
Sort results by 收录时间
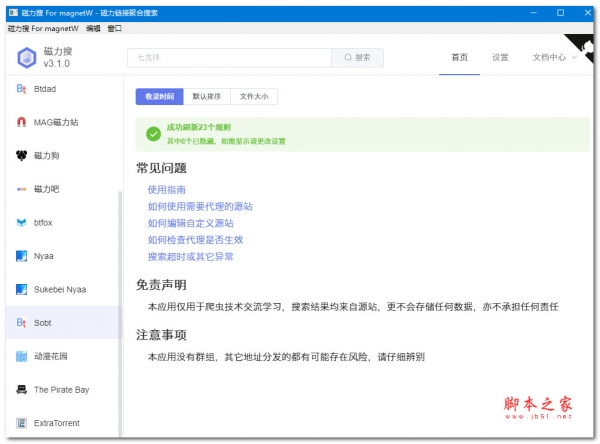pos(160,97)
